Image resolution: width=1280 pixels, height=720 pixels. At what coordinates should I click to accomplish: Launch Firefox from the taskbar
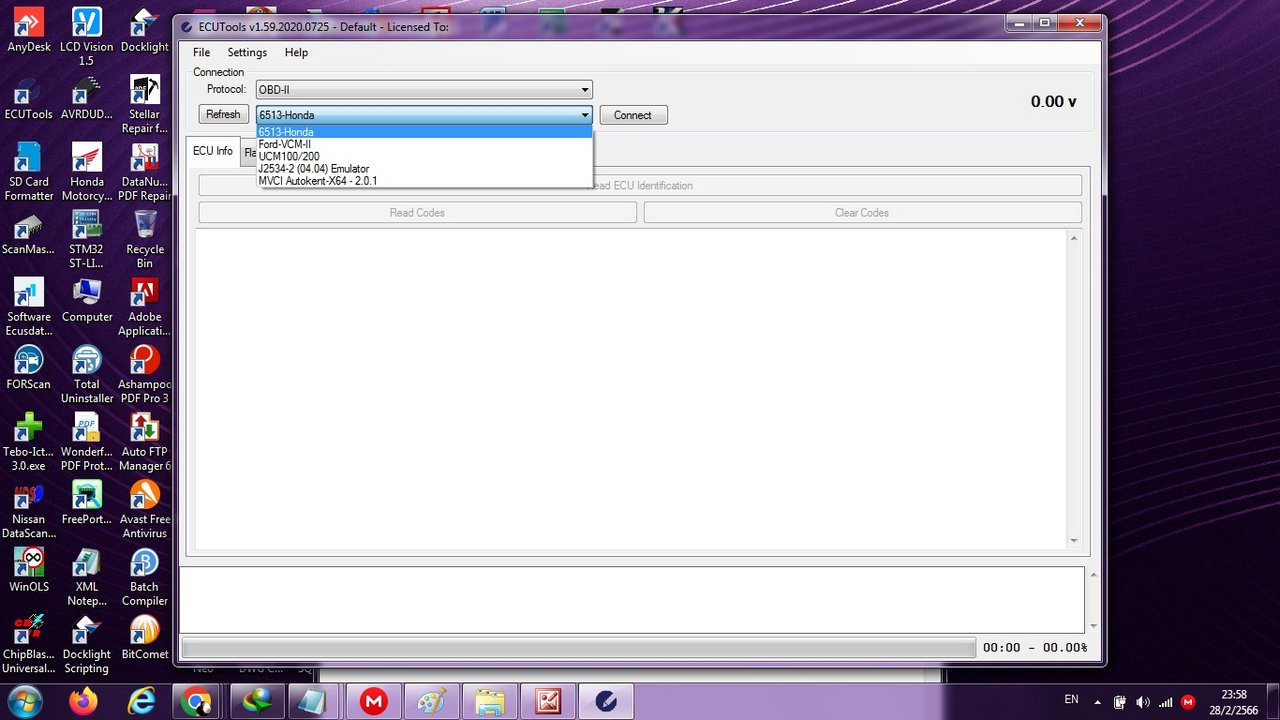pos(84,702)
